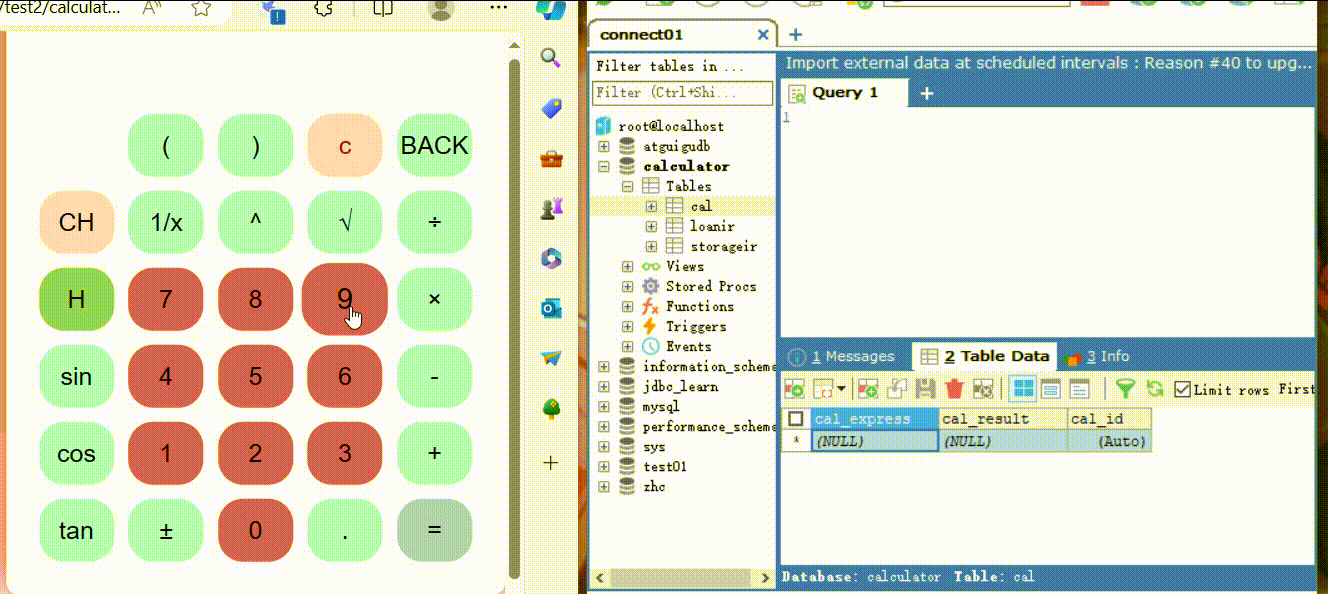Open the Edge sidebar shopping tag icon
Screen dimensions: 1328x594
(x=551, y=108)
